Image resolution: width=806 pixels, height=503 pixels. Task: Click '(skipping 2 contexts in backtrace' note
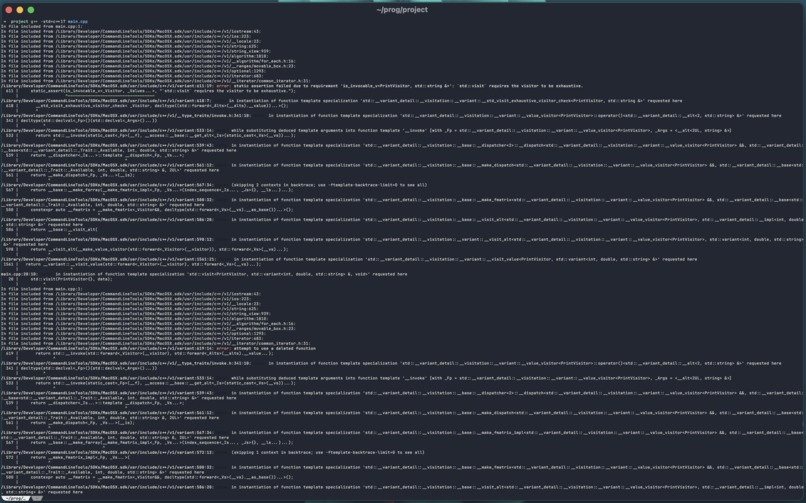(329, 185)
